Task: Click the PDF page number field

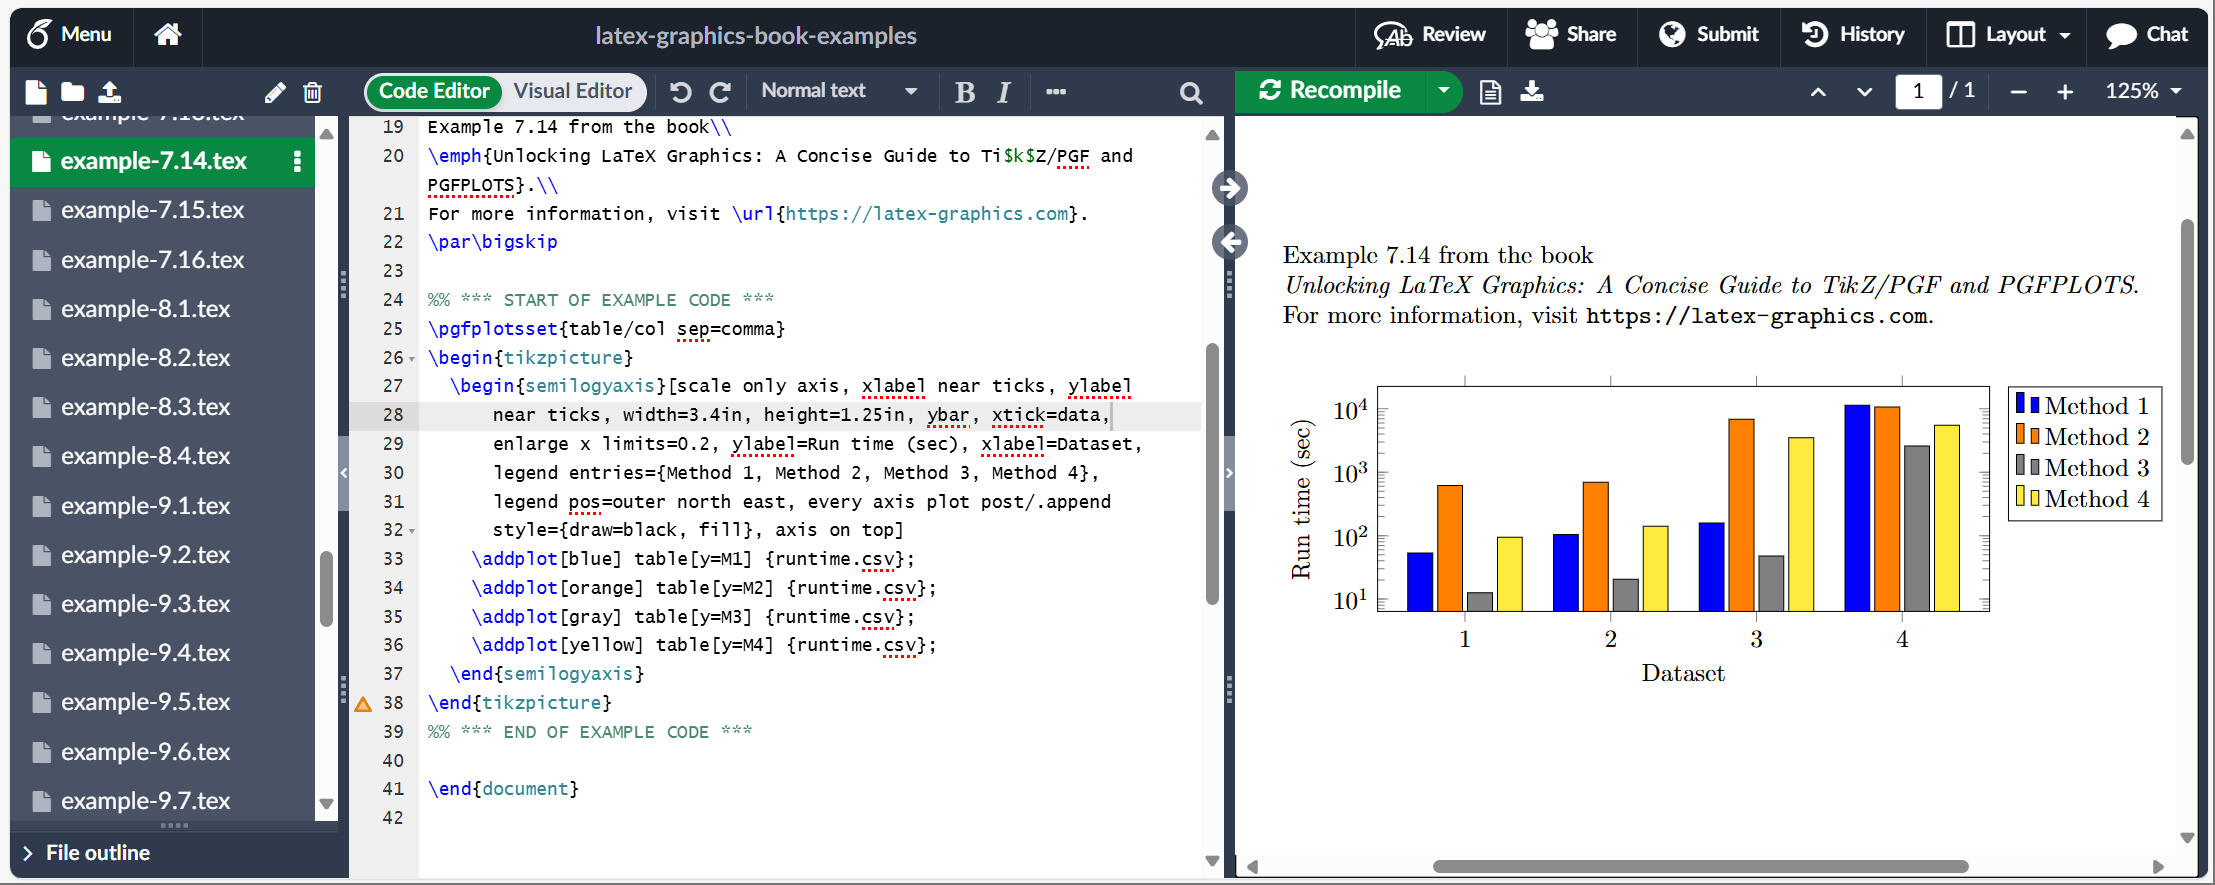Action: (x=1917, y=91)
